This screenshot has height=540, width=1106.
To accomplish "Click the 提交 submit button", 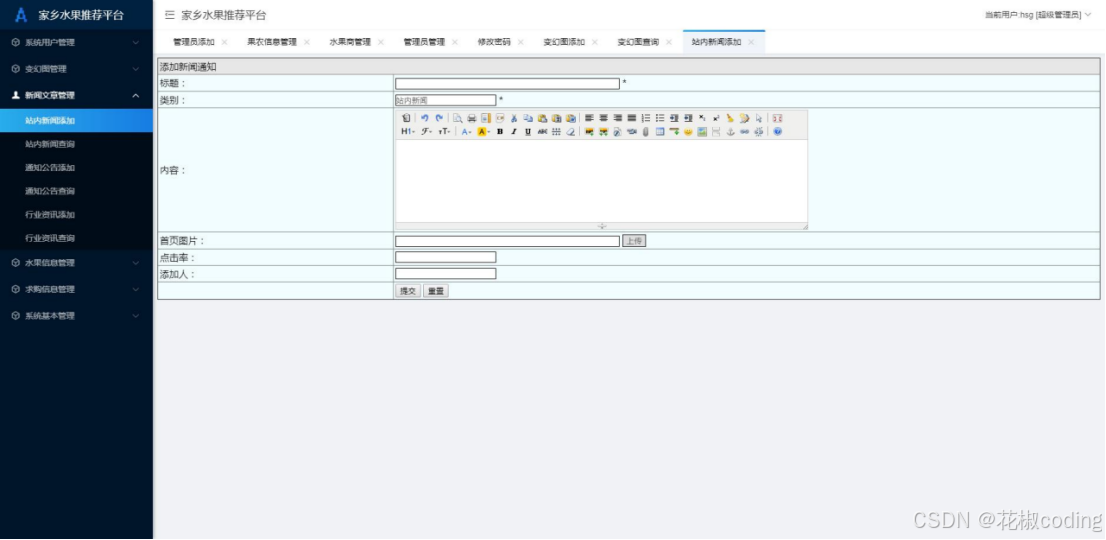I will tap(408, 291).
